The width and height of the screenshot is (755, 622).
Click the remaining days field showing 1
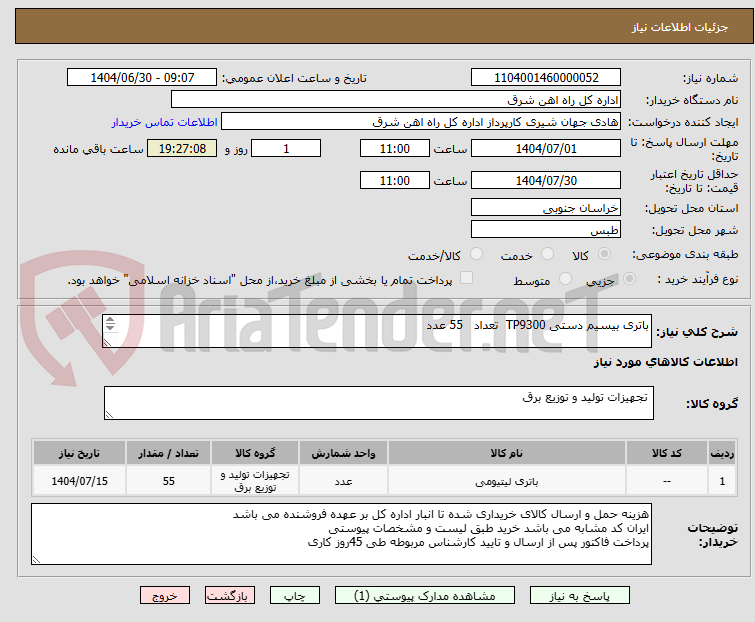tap(286, 148)
